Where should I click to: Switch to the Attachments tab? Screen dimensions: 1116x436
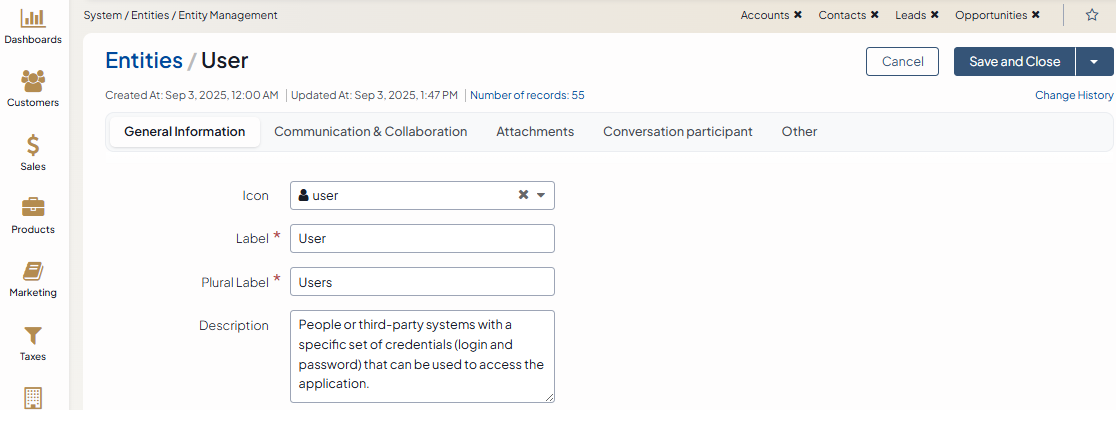(535, 132)
